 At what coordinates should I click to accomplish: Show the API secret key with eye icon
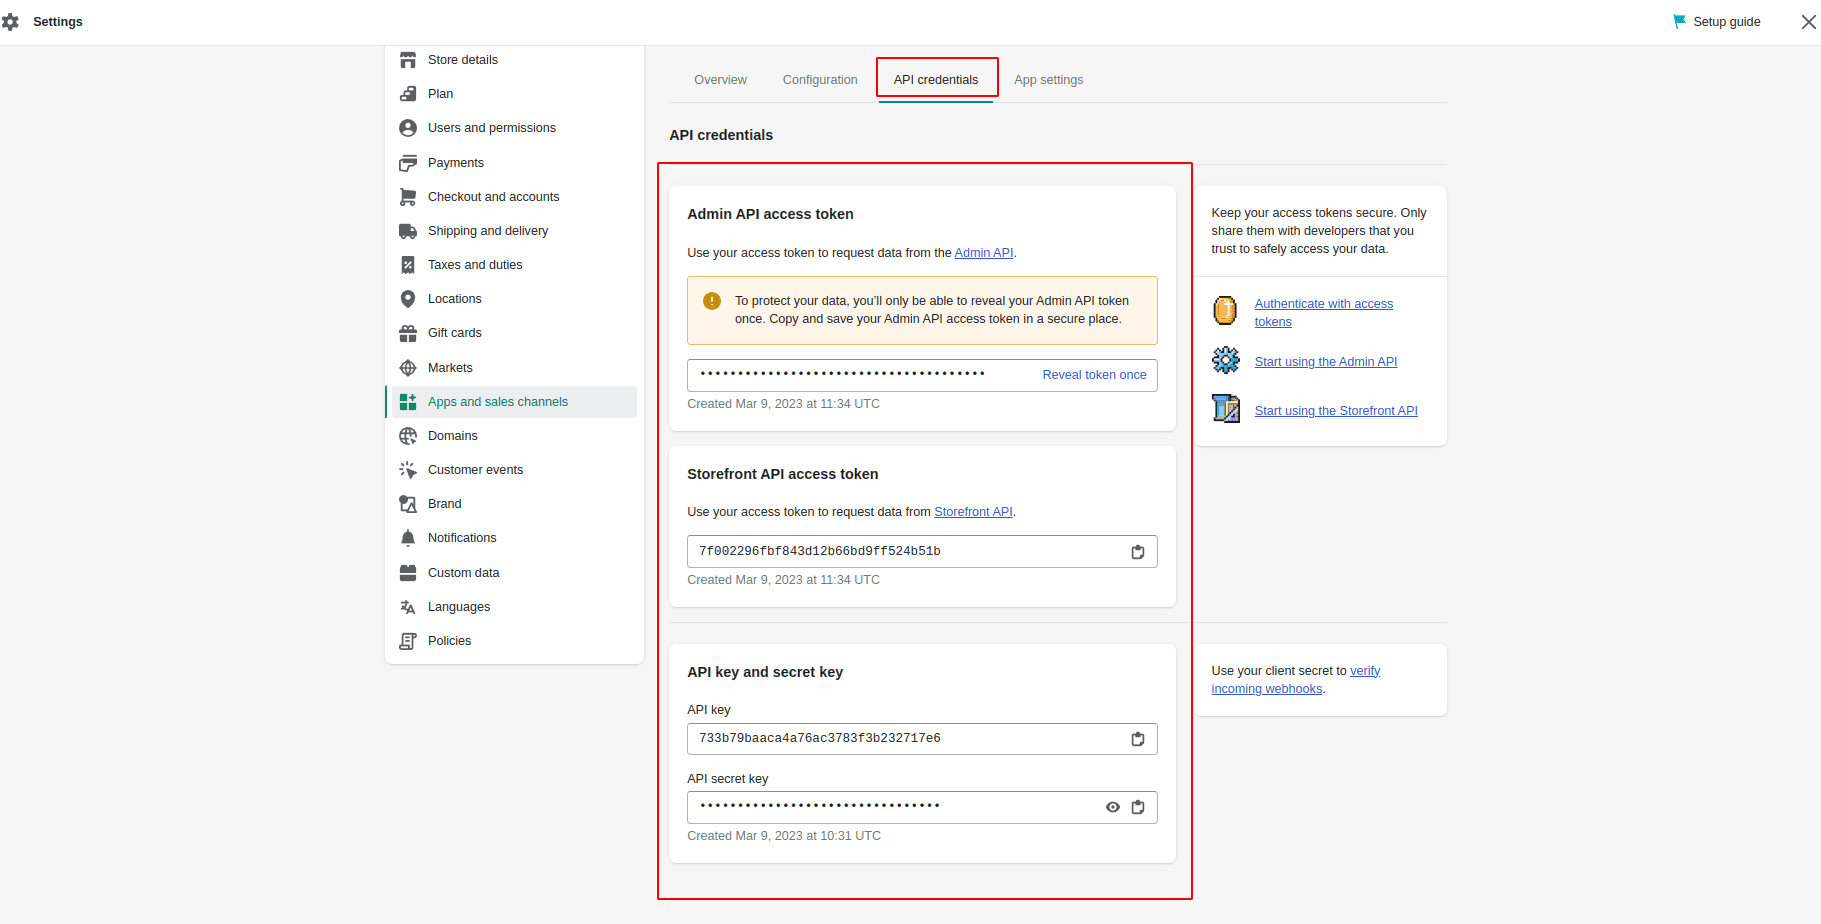1113,807
